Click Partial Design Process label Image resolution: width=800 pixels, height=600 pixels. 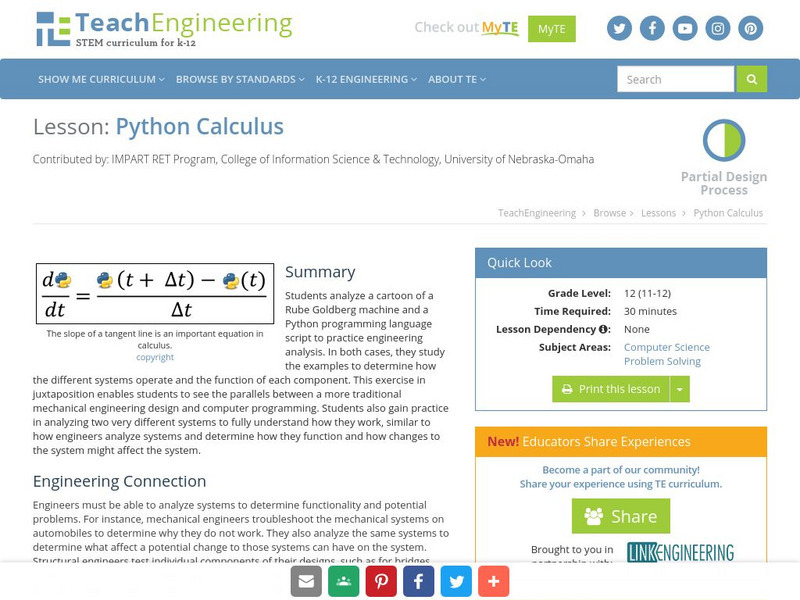724,183
